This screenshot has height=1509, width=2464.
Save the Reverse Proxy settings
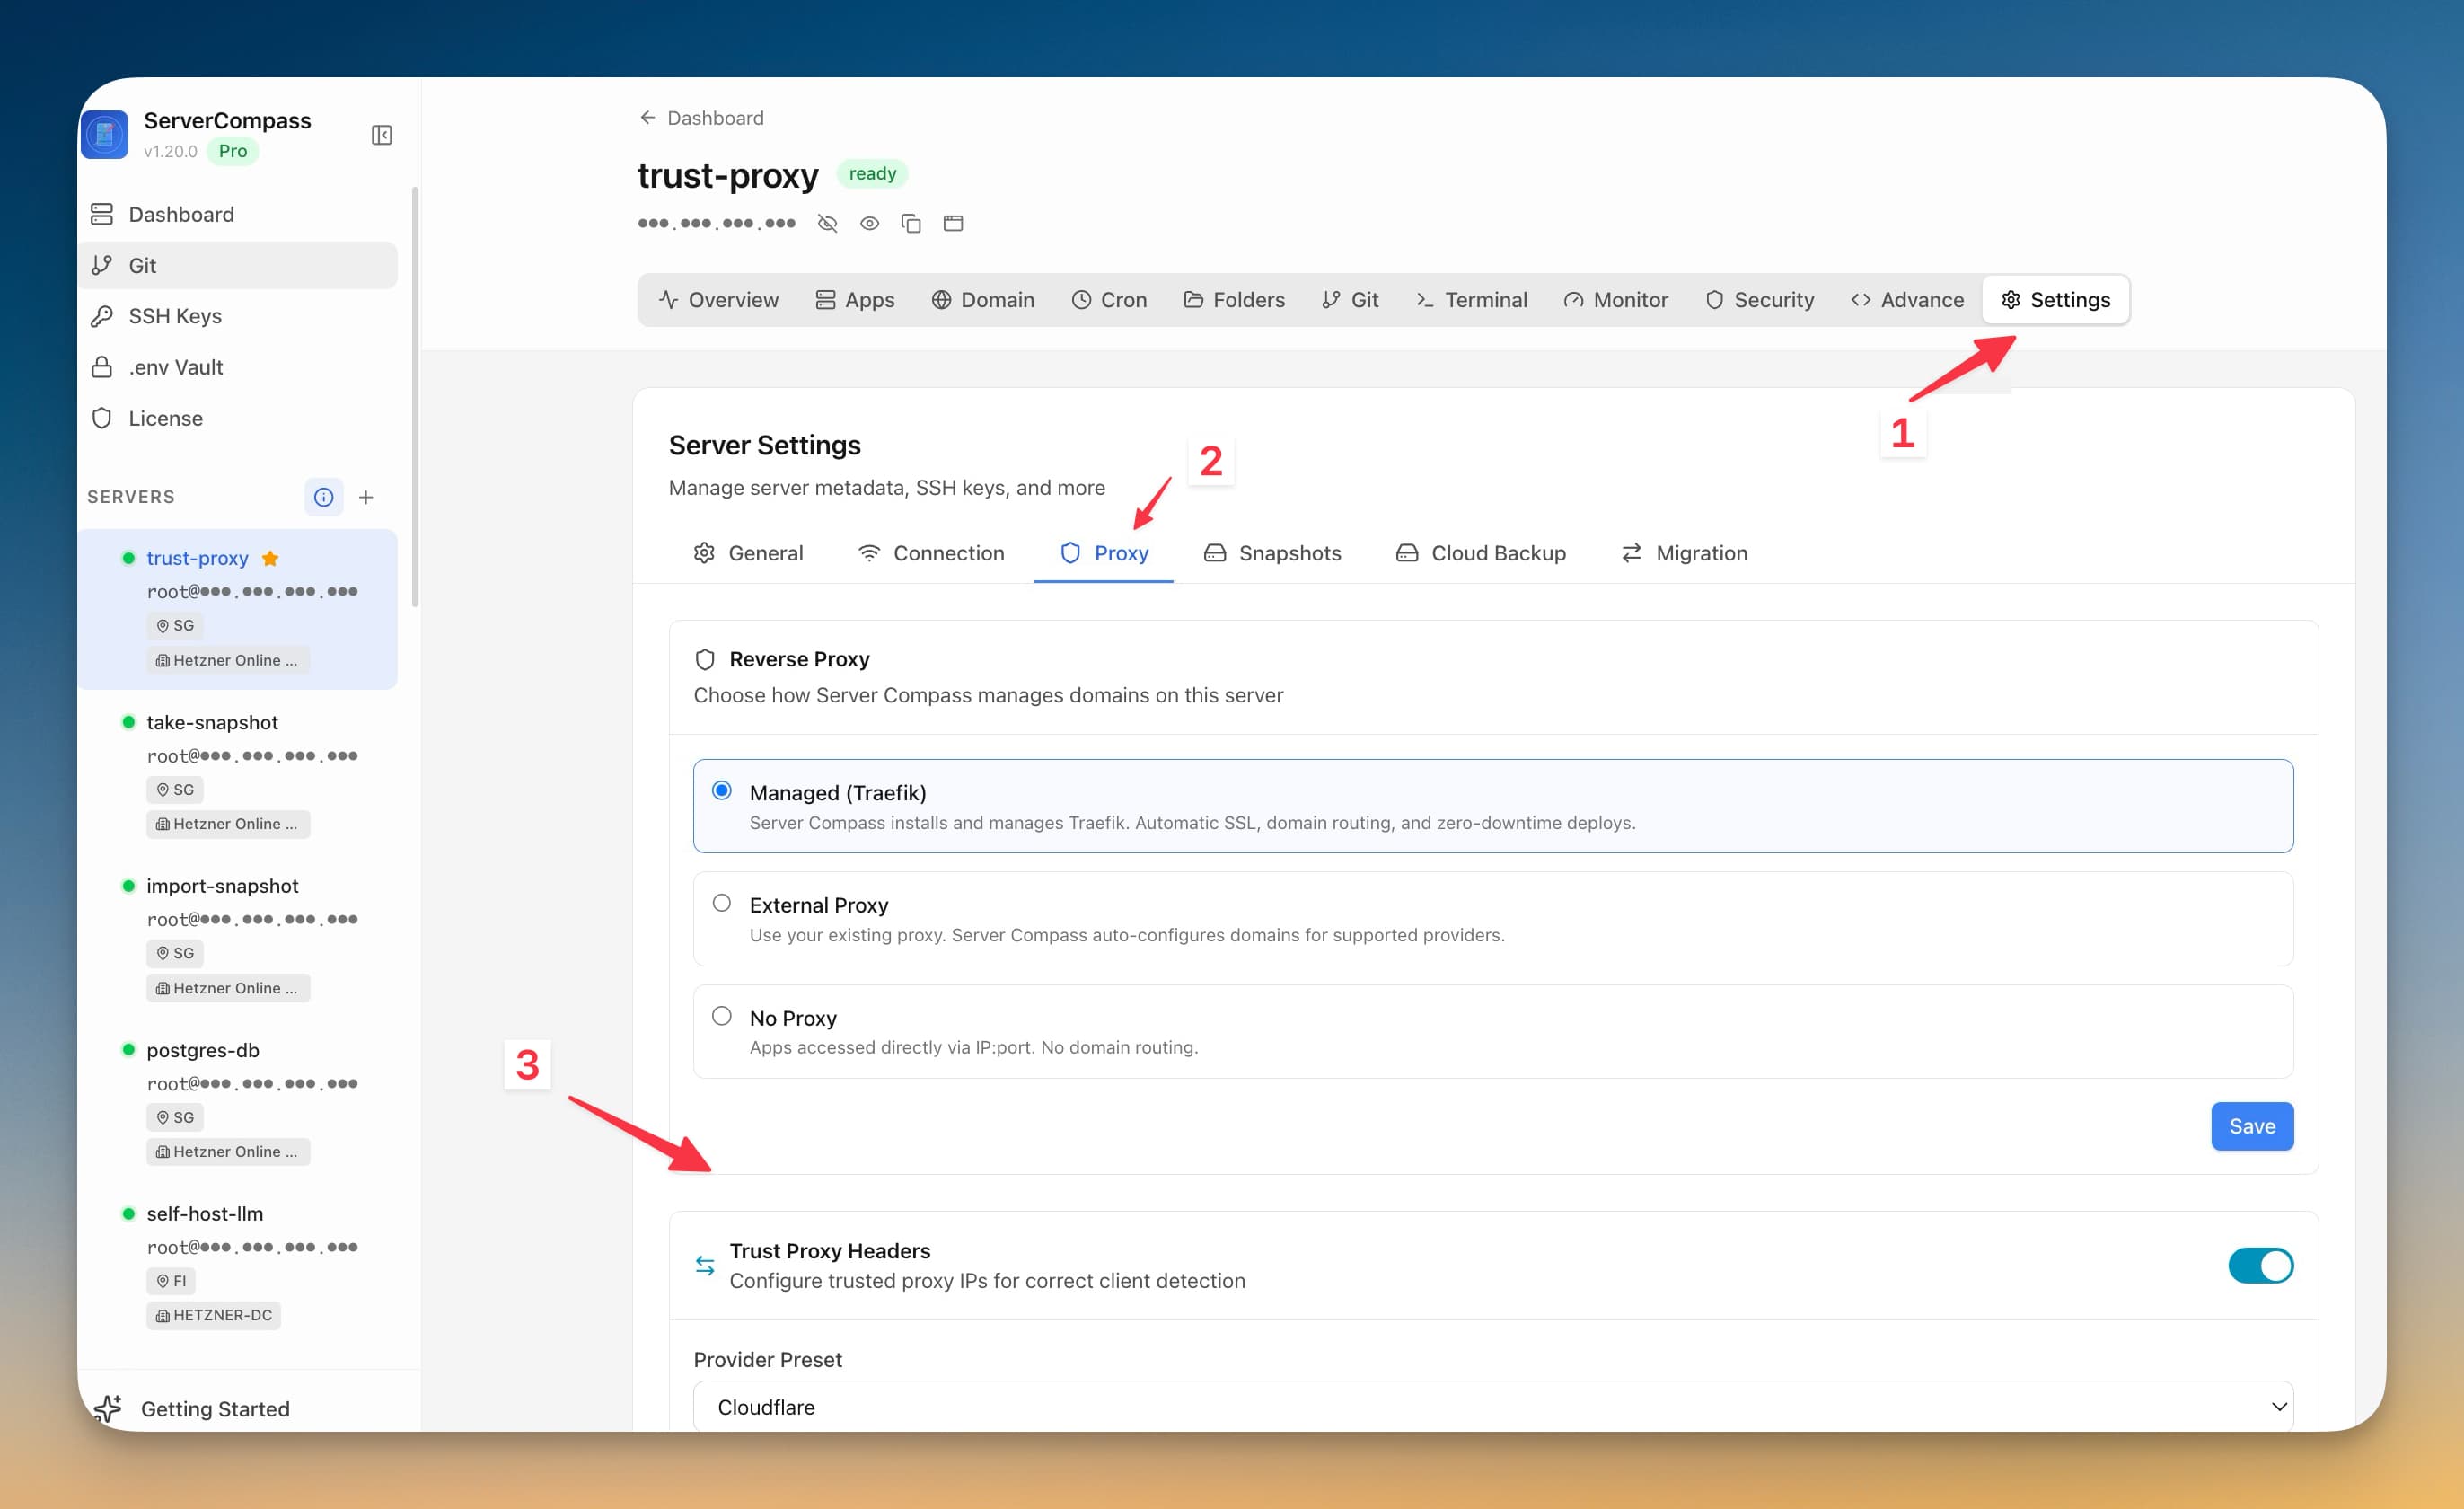pos(2252,1126)
